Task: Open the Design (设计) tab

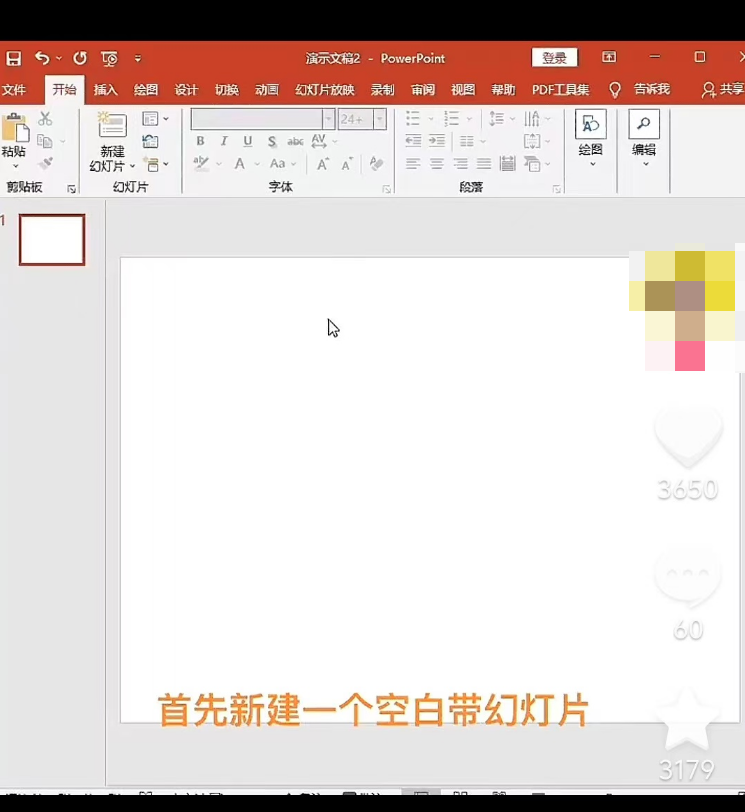Action: 186,90
